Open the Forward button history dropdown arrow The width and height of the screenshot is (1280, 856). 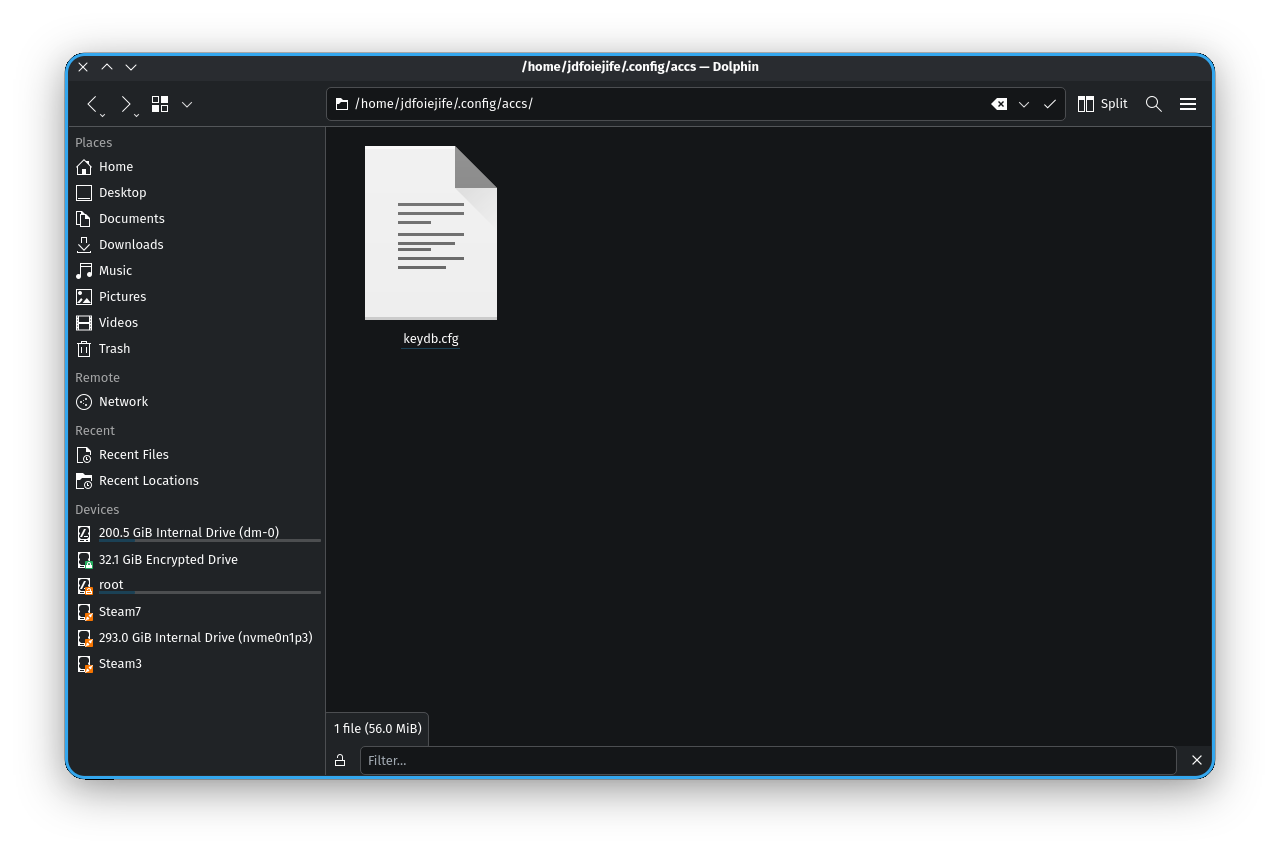point(137,116)
